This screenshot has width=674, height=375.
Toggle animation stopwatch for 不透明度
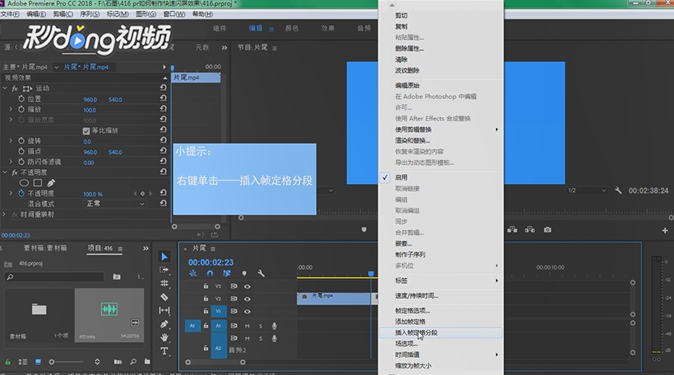pyautogui.click(x=21, y=194)
